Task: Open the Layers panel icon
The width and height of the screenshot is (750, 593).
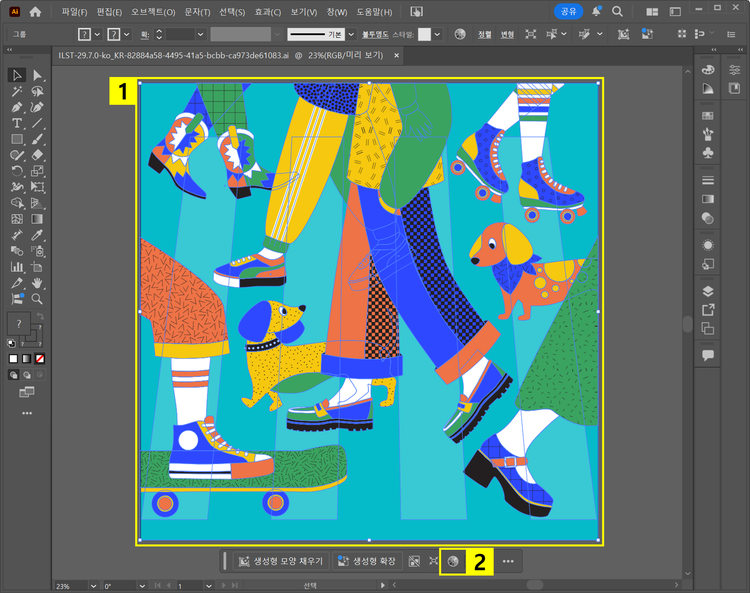Action: [708, 291]
